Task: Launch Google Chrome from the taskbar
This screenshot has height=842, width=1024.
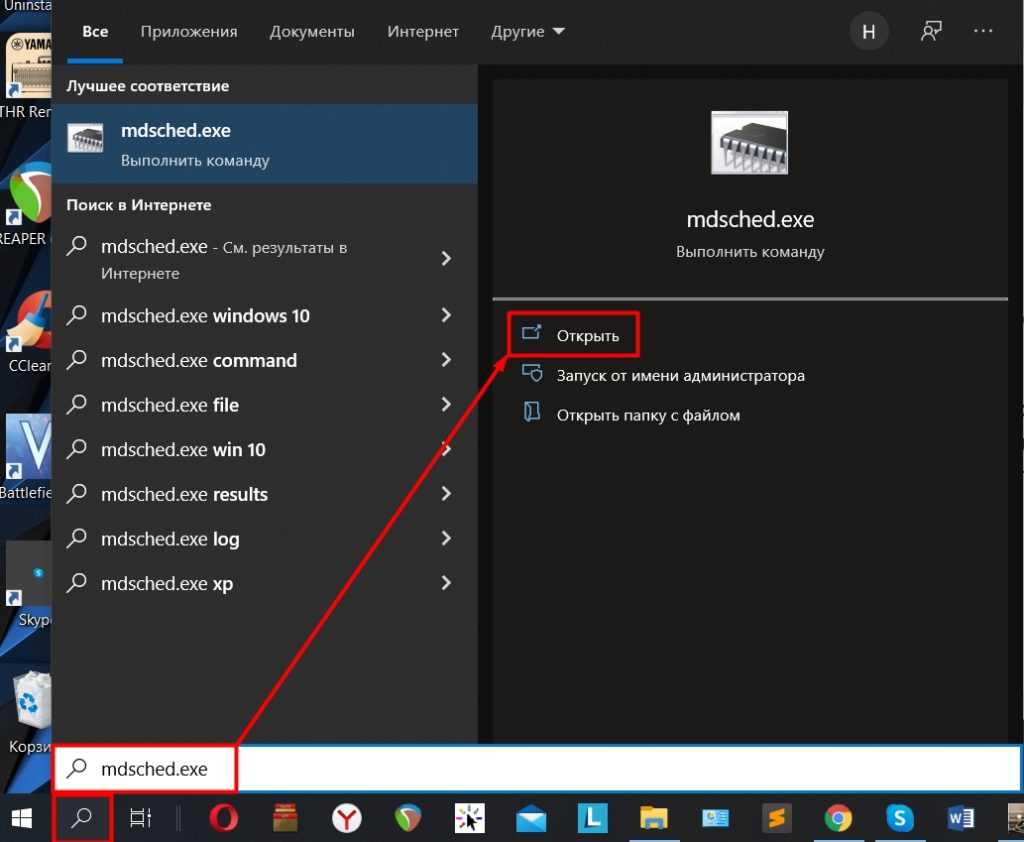Action: tap(838, 819)
